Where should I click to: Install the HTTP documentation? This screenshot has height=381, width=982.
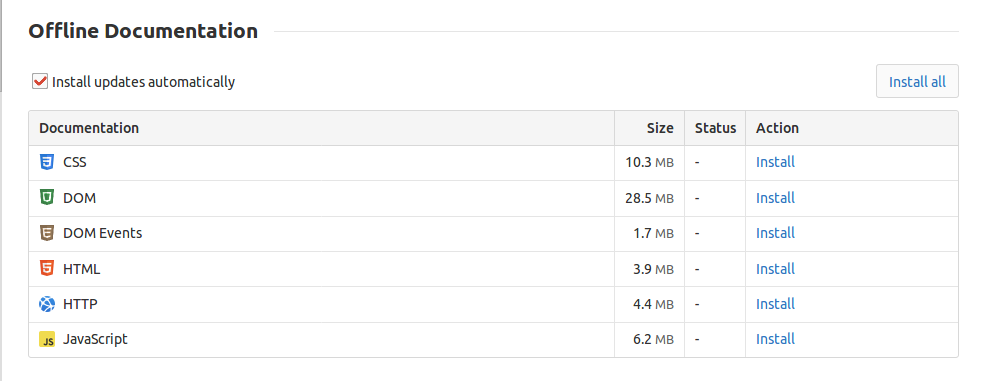(775, 304)
